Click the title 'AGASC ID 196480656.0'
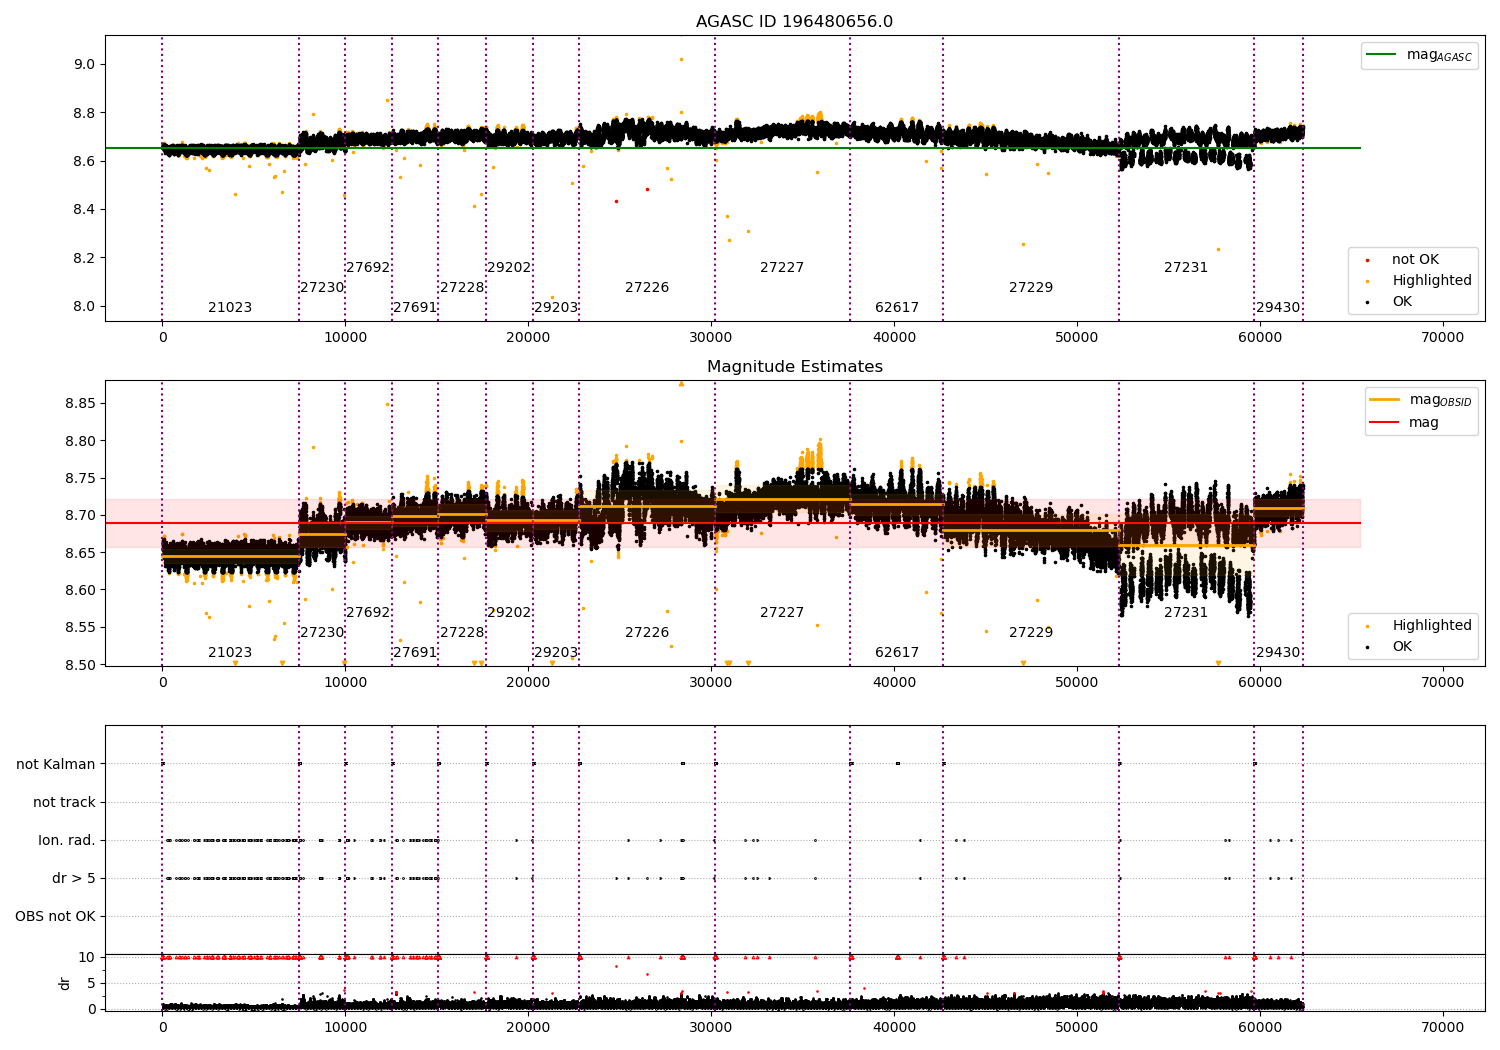The image size is (1500, 1050). (x=794, y=22)
